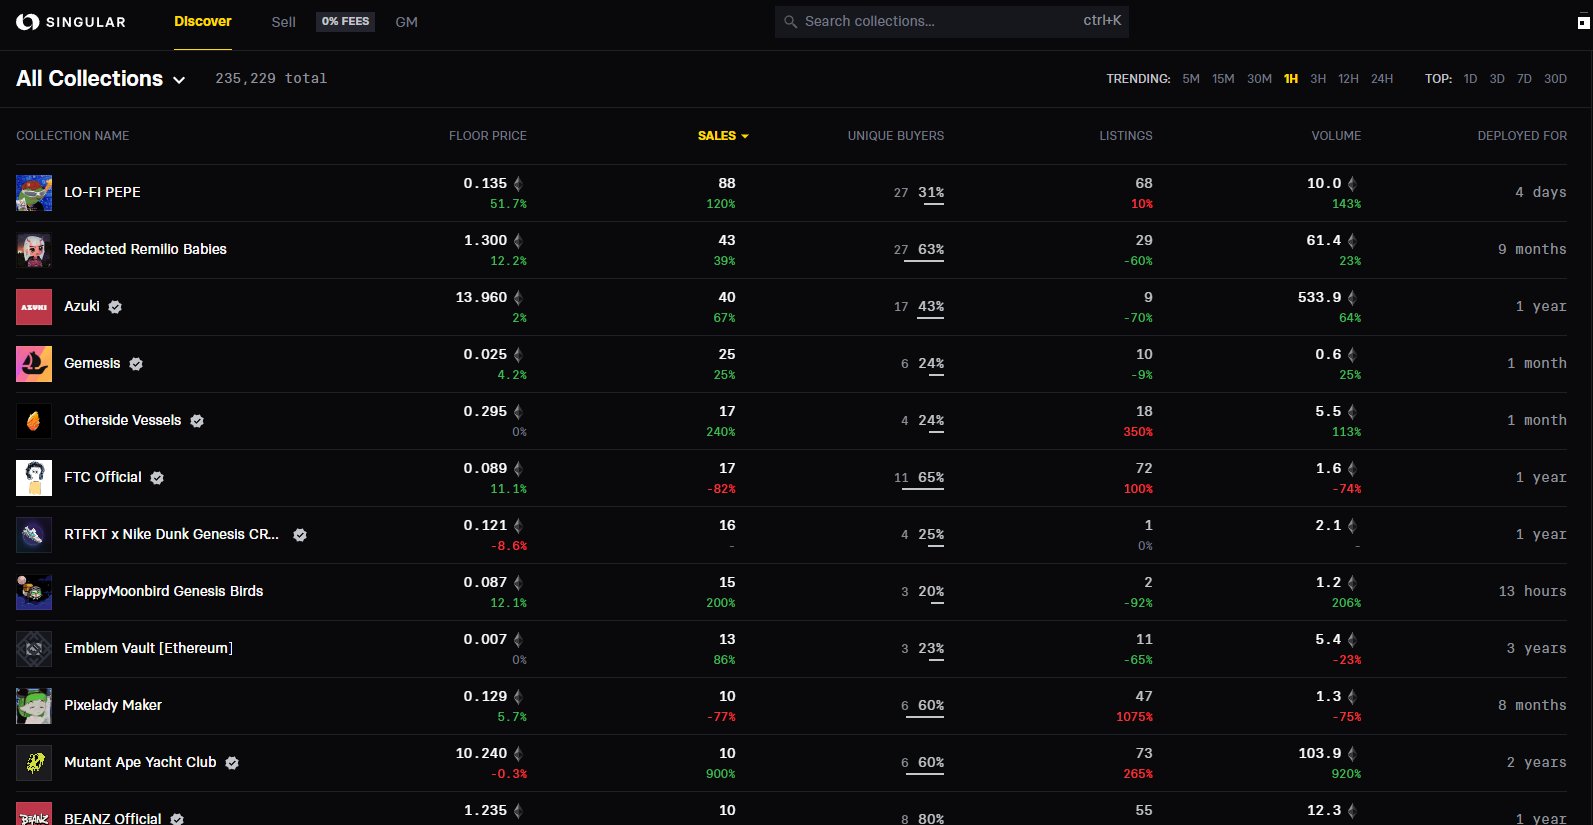Open the FlappyMoonbird Genesis Birds name
This screenshot has height=825, width=1593.
click(x=164, y=591)
